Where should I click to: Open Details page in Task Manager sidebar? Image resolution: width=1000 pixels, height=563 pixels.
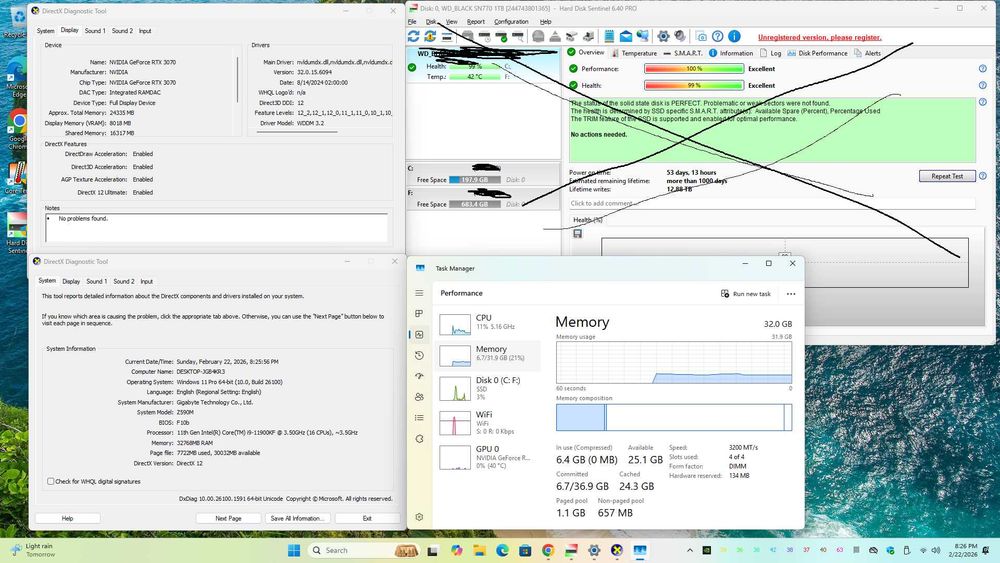point(419,418)
